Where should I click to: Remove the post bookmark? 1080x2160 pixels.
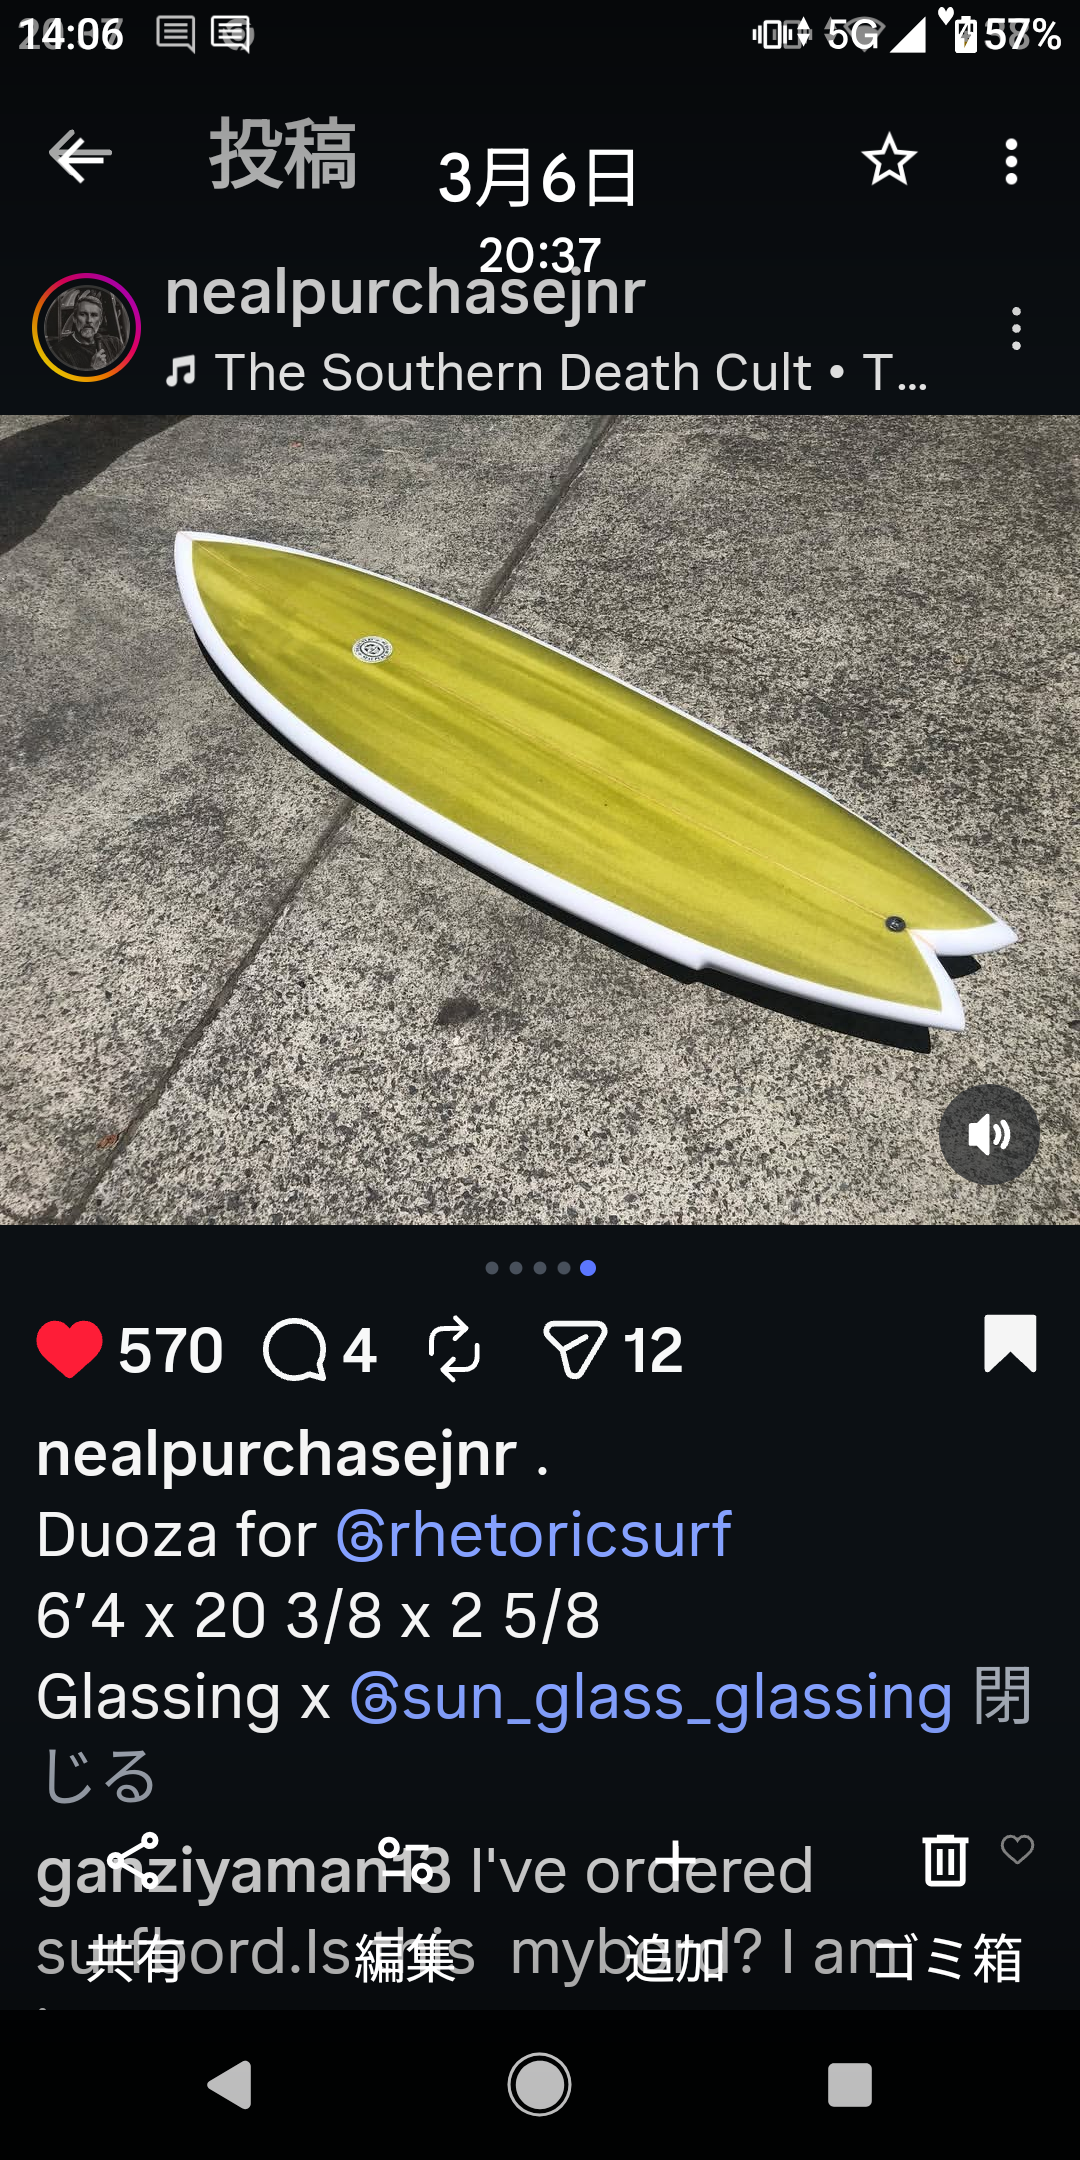[1010, 1343]
